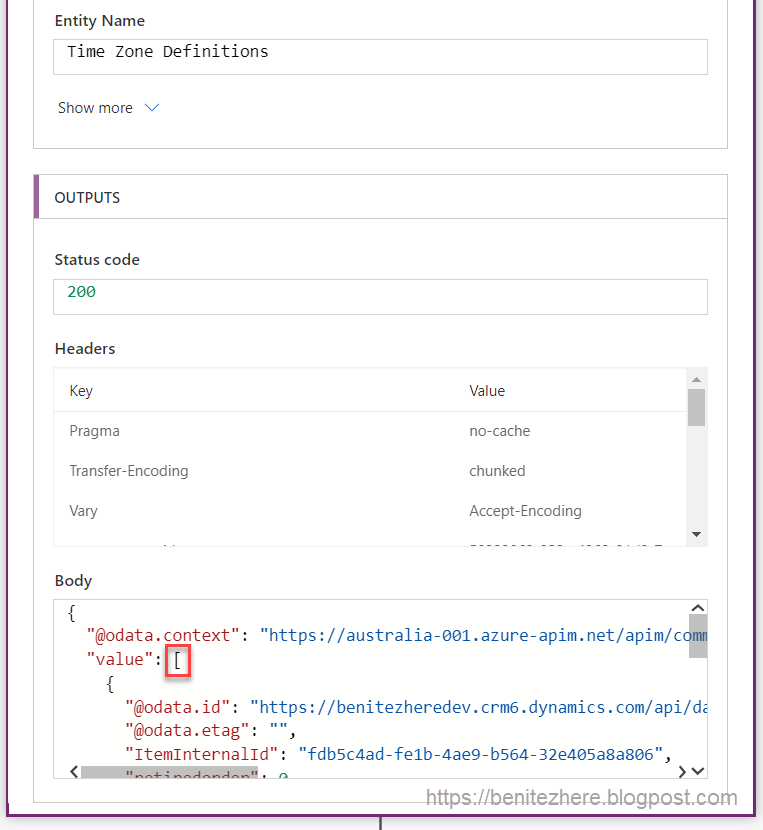This screenshot has height=830, width=763.
Task: Click the Key column header
Action: (81, 391)
